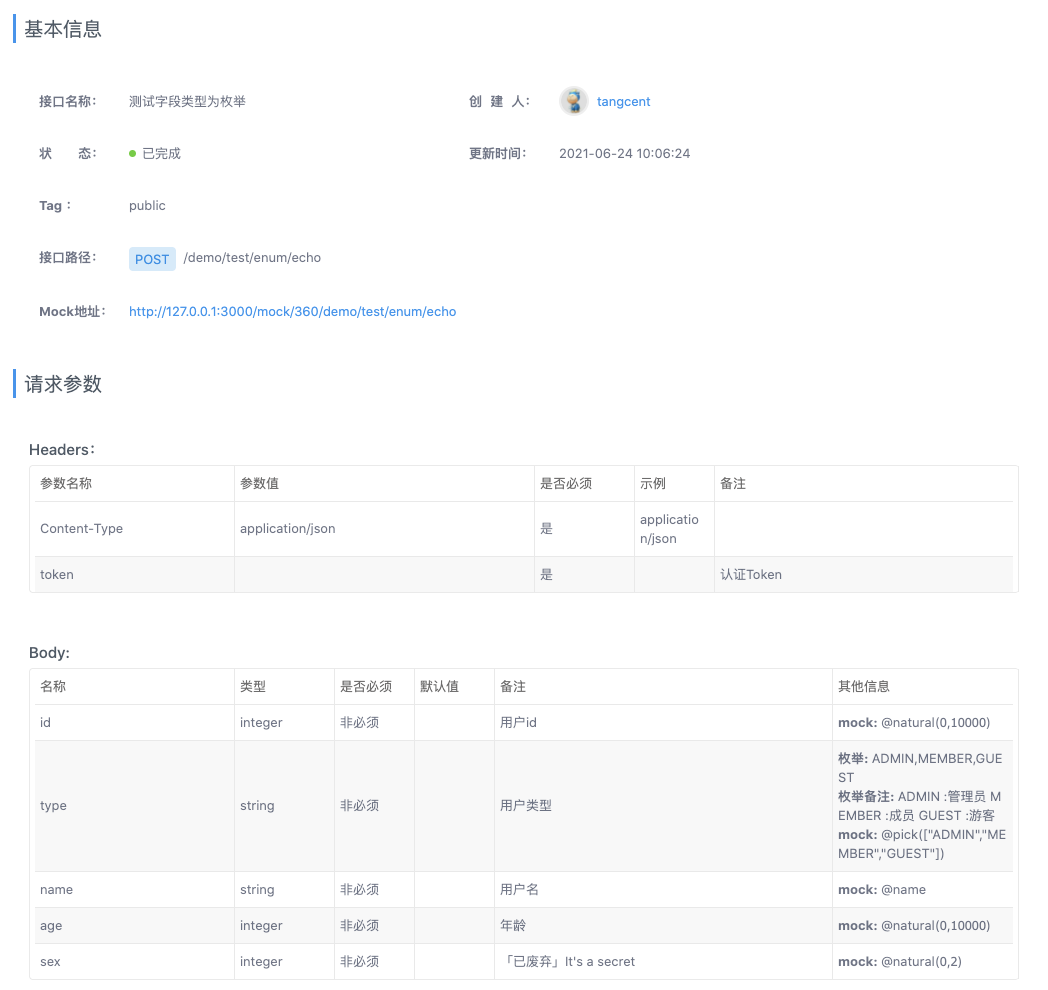Click the tangcent avatar icon
Image resolution: width=1048 pixels, height=990 pixels.
point(573,101)
